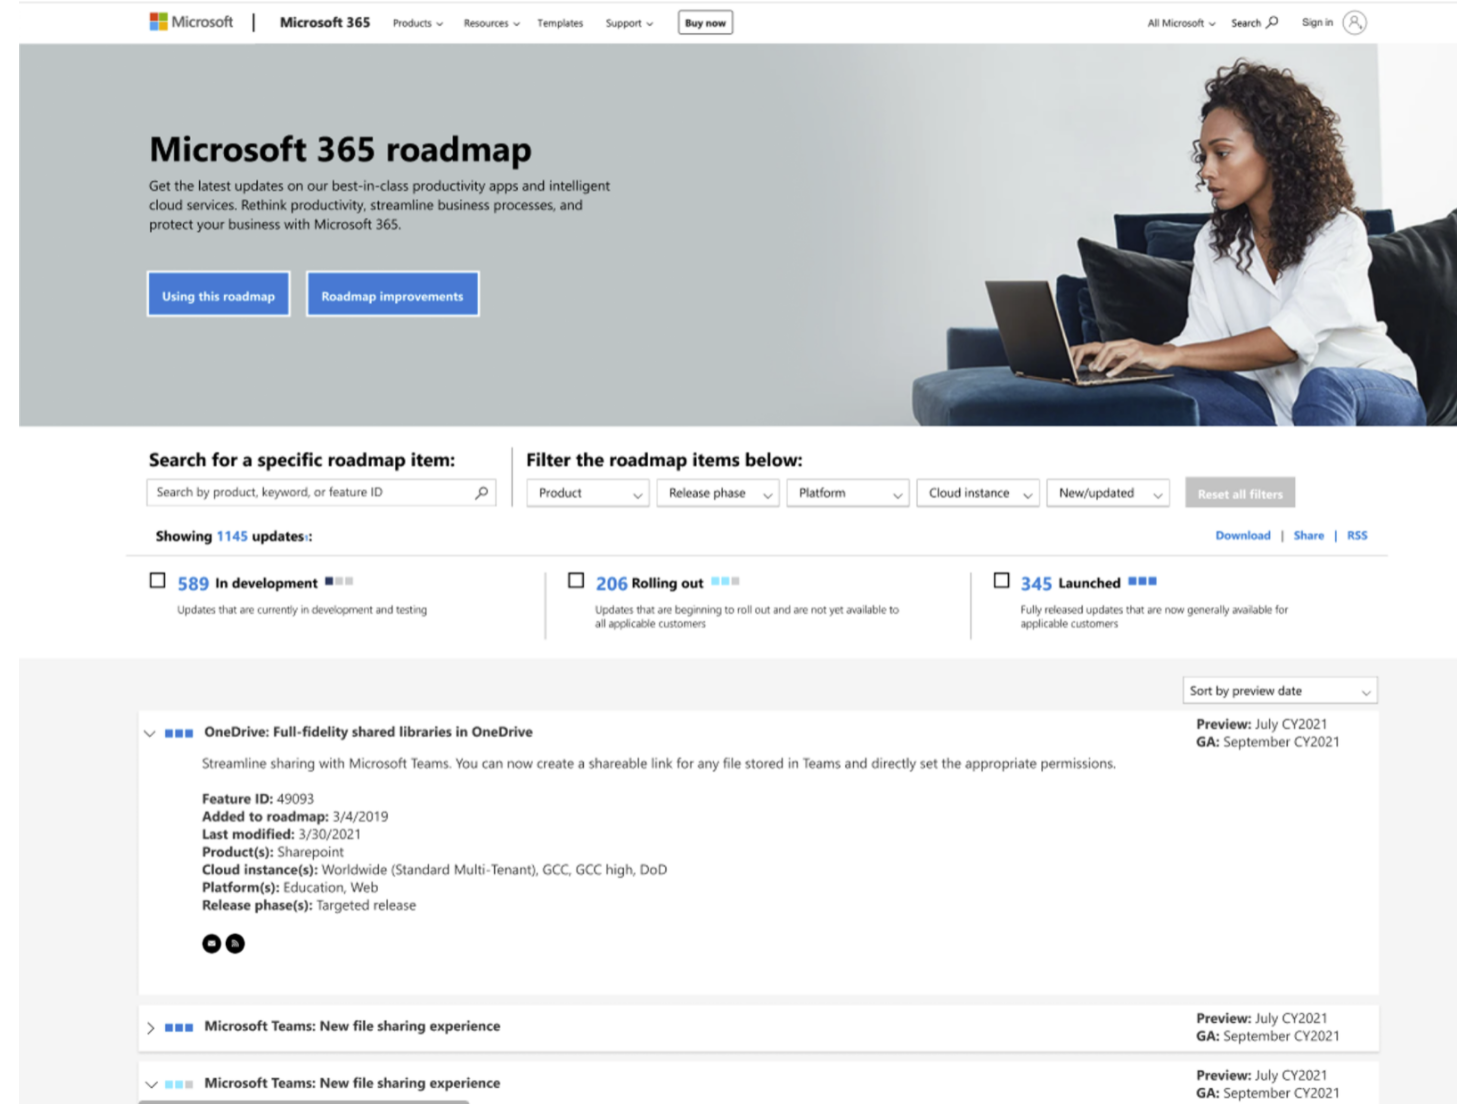Check the 589 In development checkbox

click(x=157, y=580)
